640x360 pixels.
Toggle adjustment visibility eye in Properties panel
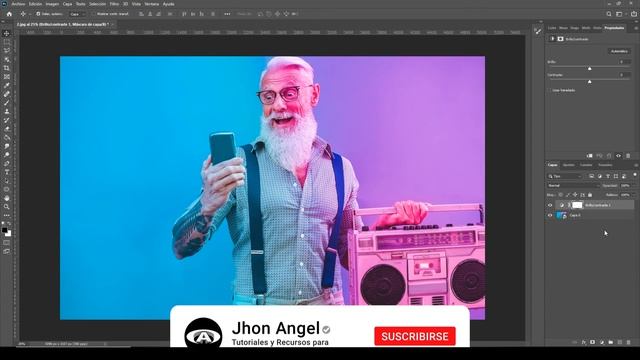click(618, 156)
